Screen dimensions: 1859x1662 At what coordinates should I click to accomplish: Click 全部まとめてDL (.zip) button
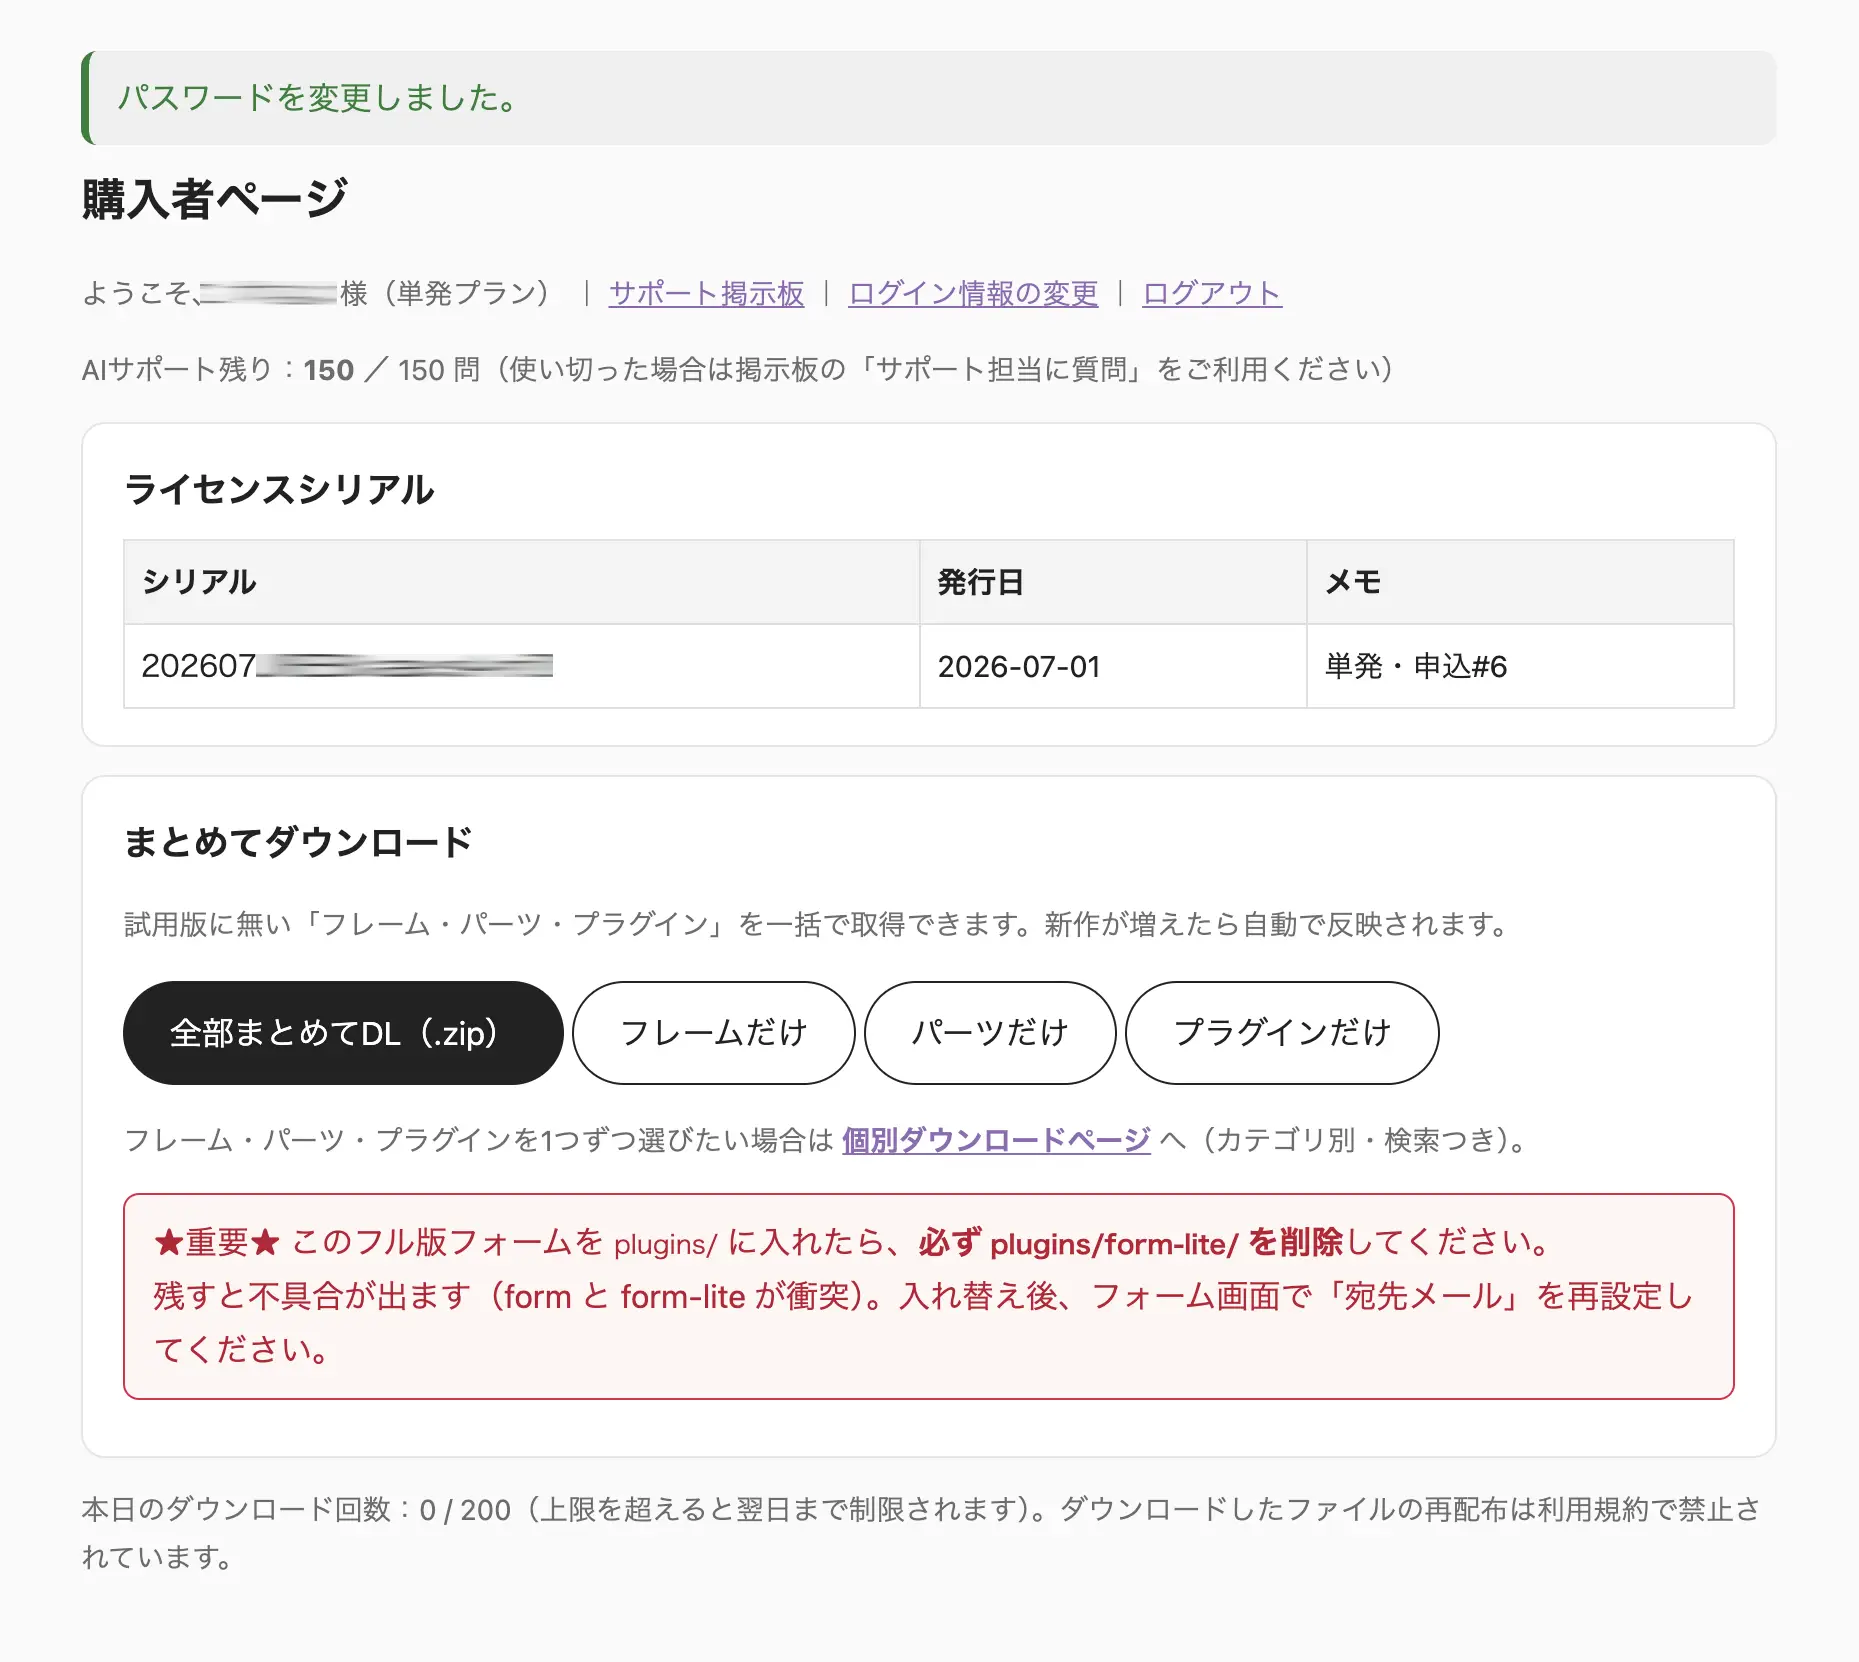tap(343, 1033)
